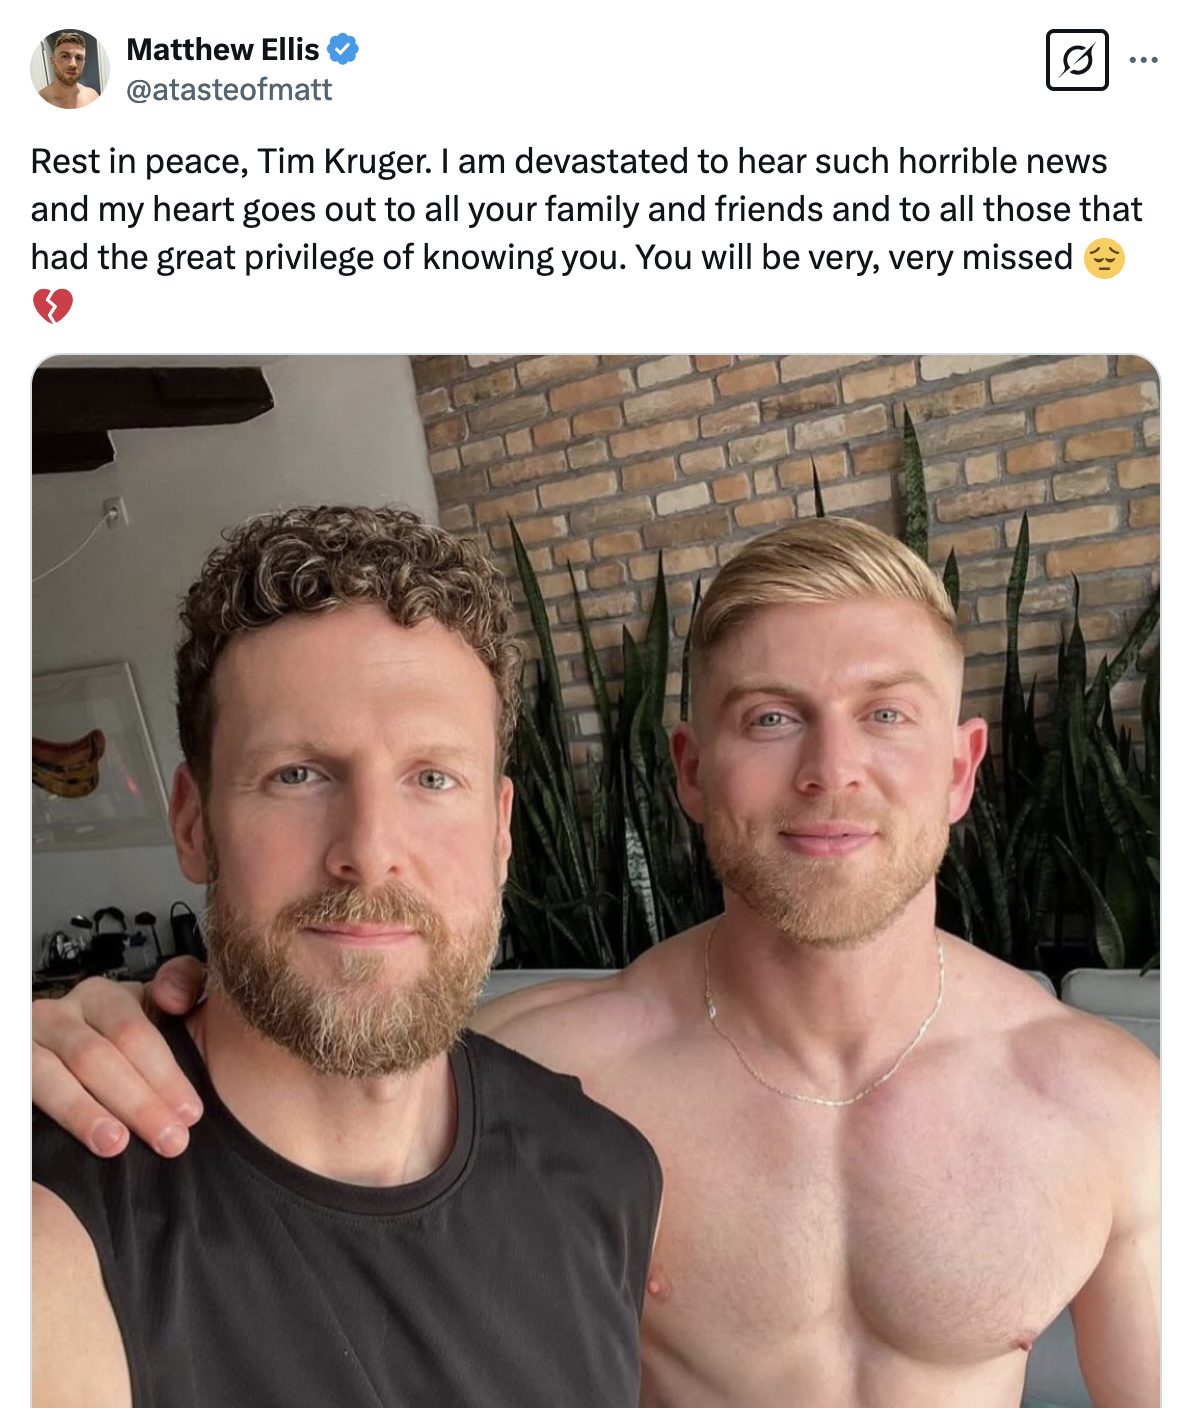Click the blue verified badge
1192x1408 pixels.
(x=343, y=48)
